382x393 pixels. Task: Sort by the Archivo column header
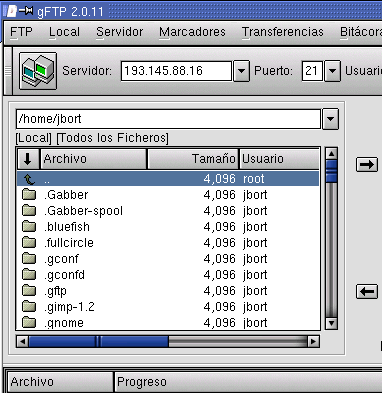(x=93, y=159)
